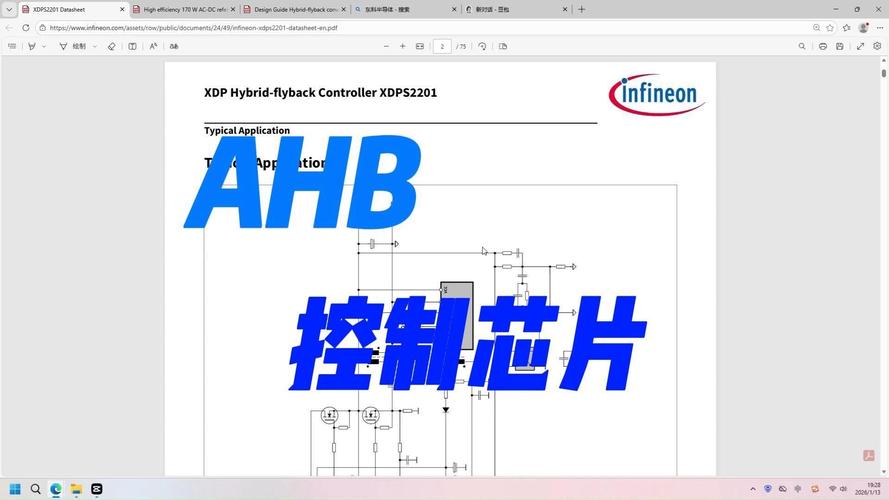Viewport: 889px width, 500px height.
Task: Open Microsoft Edge from the taskbar
Action: (x=56, y=489)
